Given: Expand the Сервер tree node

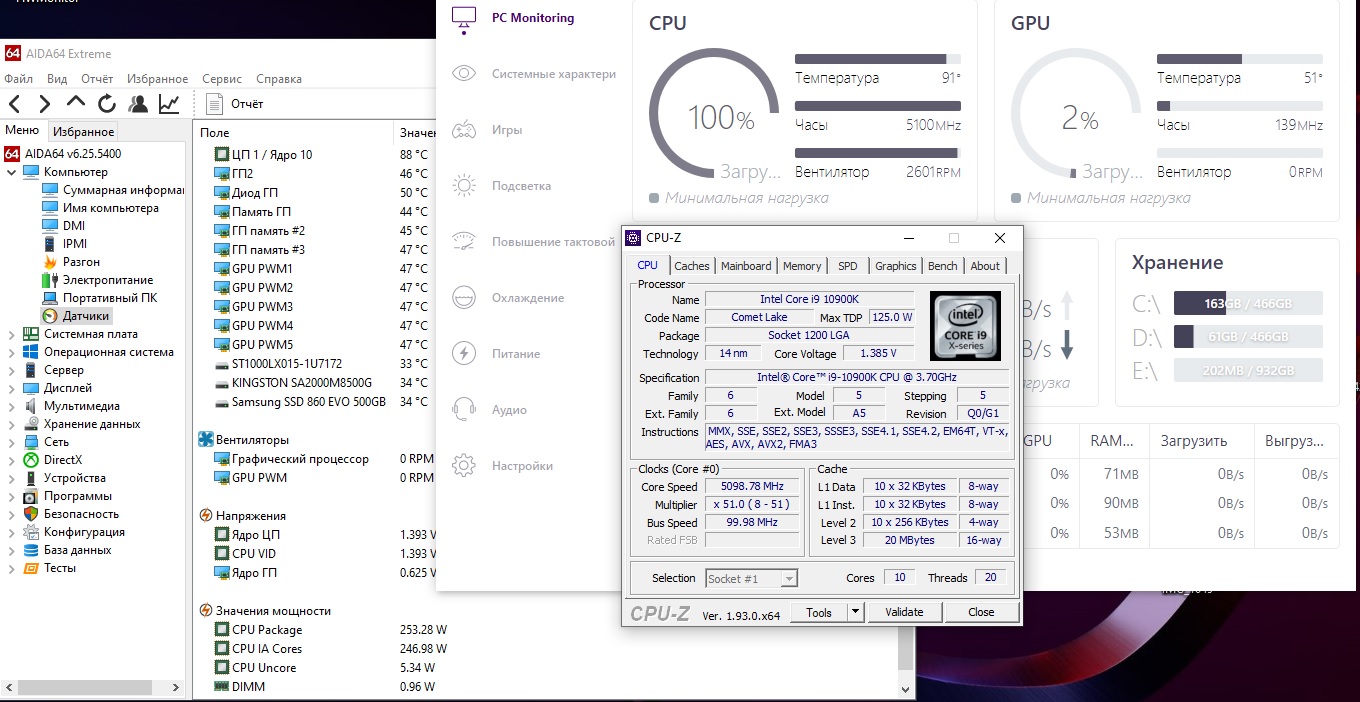Looking at the screenshot, I should point(12,370).
